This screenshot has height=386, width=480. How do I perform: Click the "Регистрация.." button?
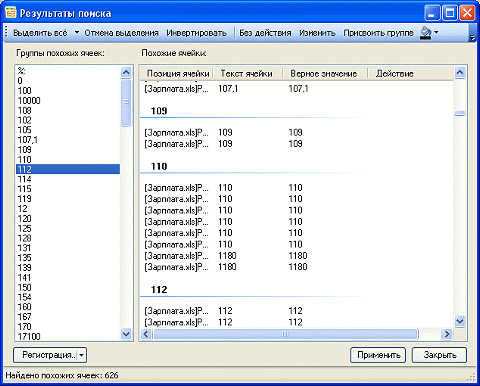(45, 355)
